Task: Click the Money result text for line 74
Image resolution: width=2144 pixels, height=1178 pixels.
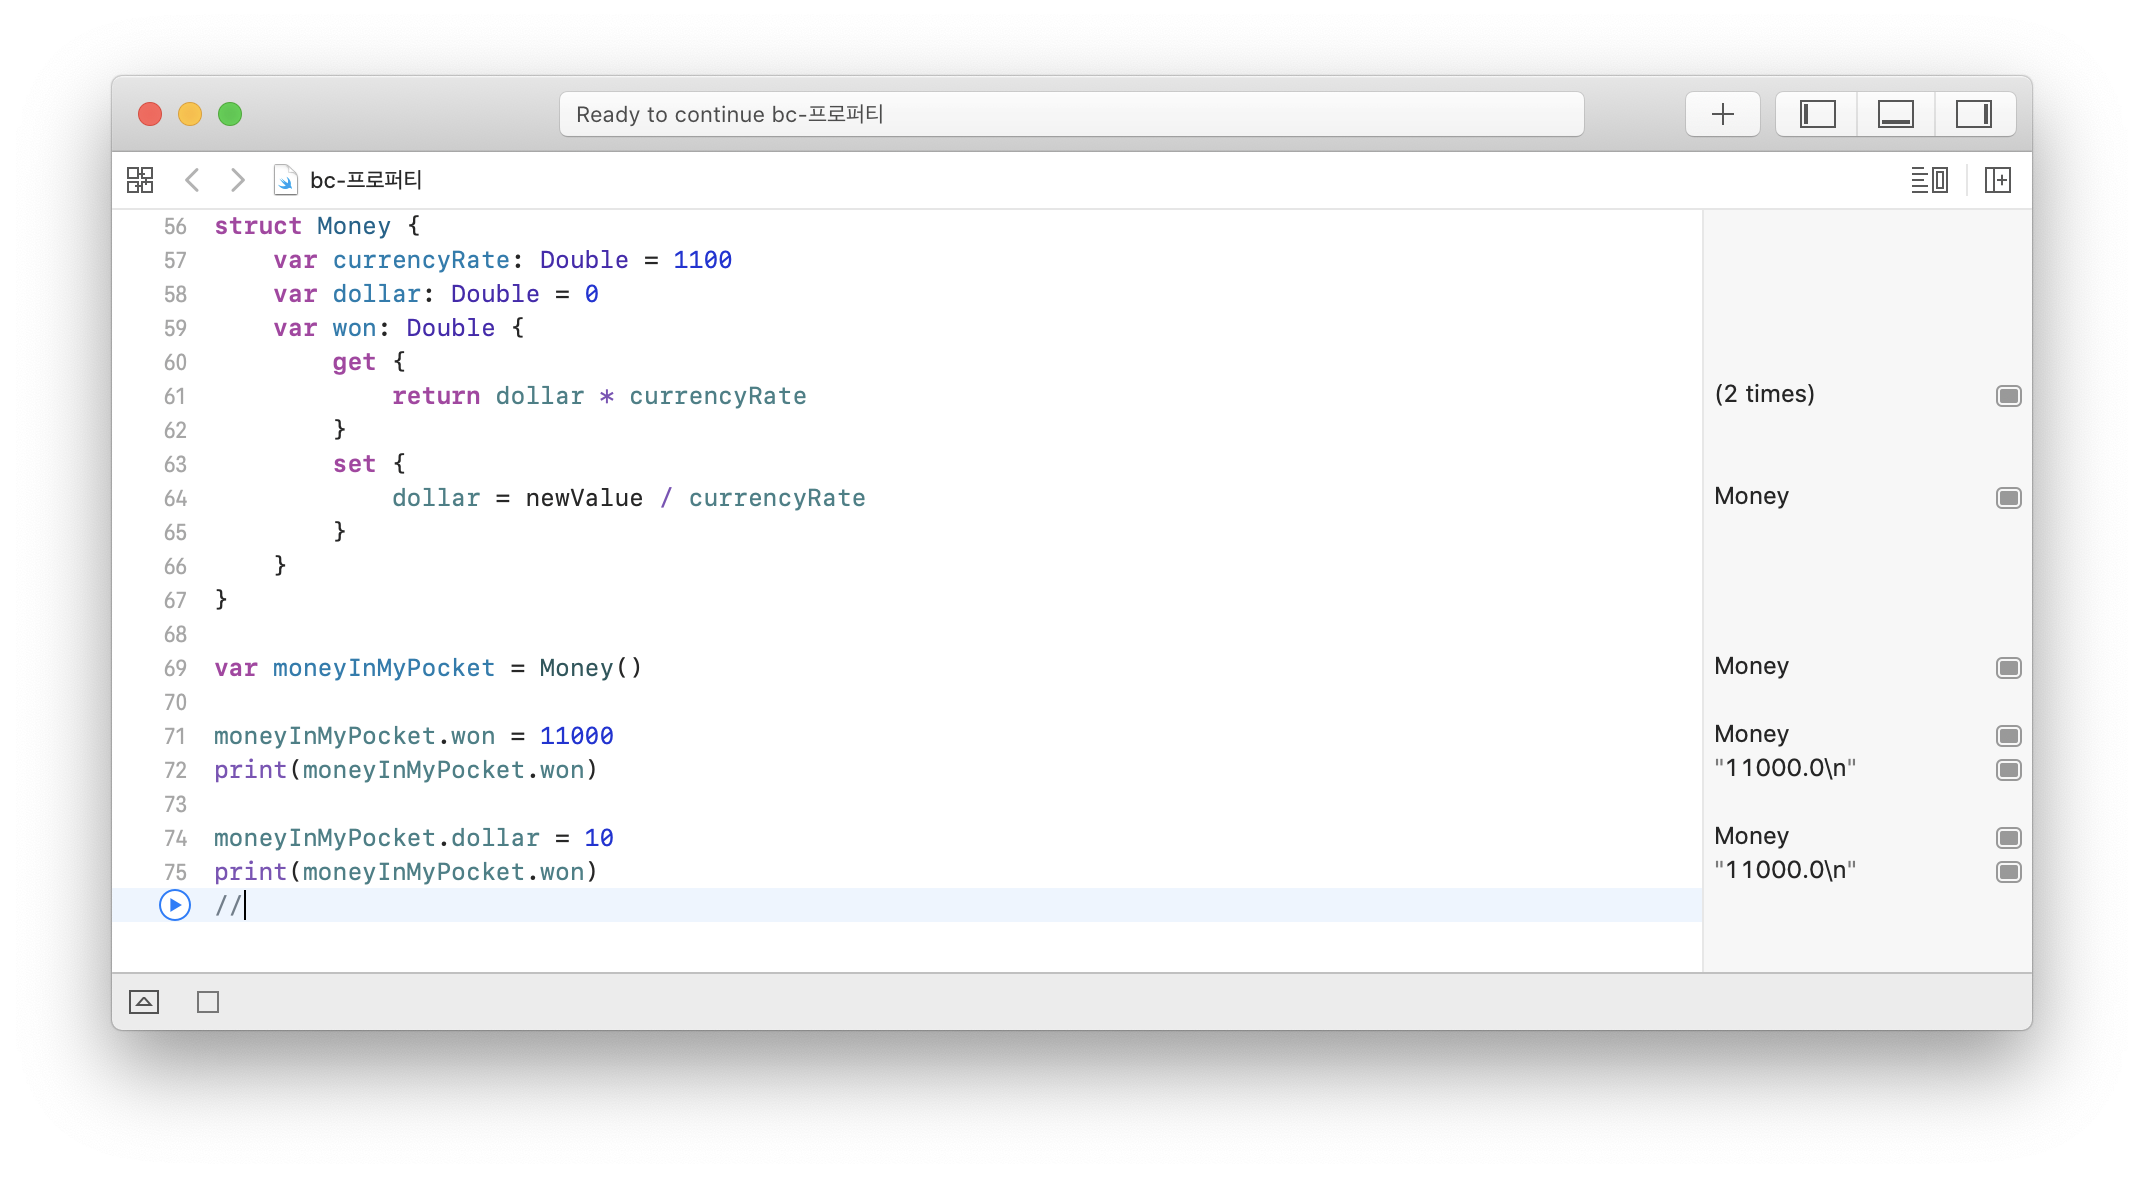Action: [1751, 836]
